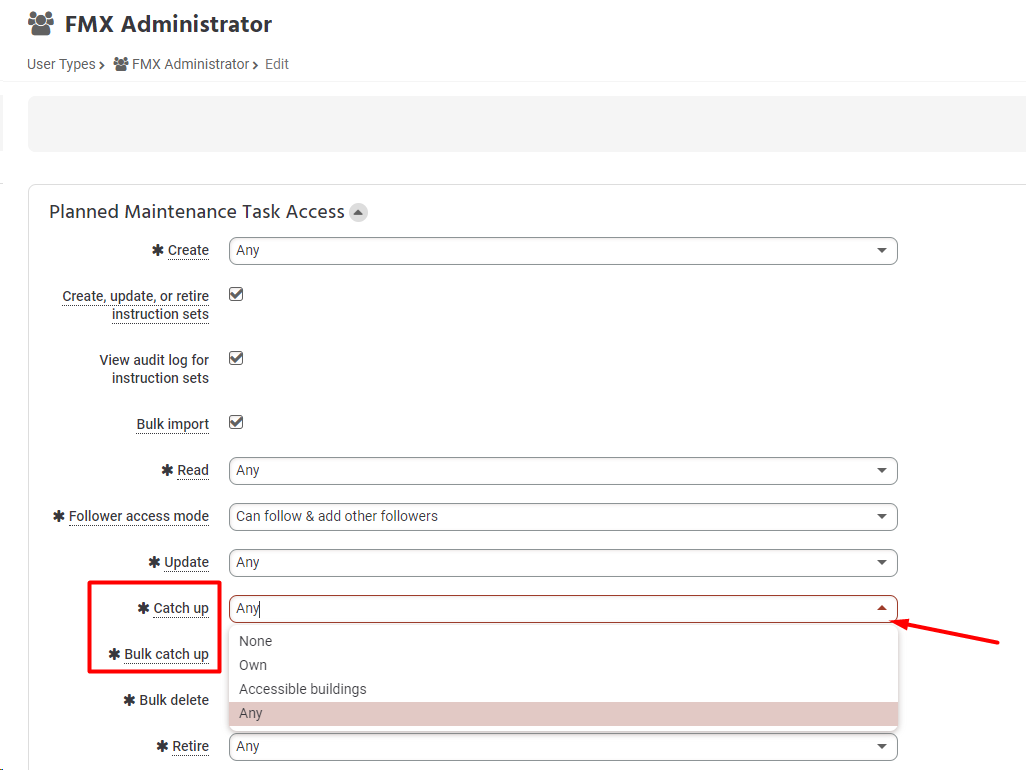1026x770 pixels.
Task: Toggle the Bulk import checkbox
Action: tap(236, 422)
